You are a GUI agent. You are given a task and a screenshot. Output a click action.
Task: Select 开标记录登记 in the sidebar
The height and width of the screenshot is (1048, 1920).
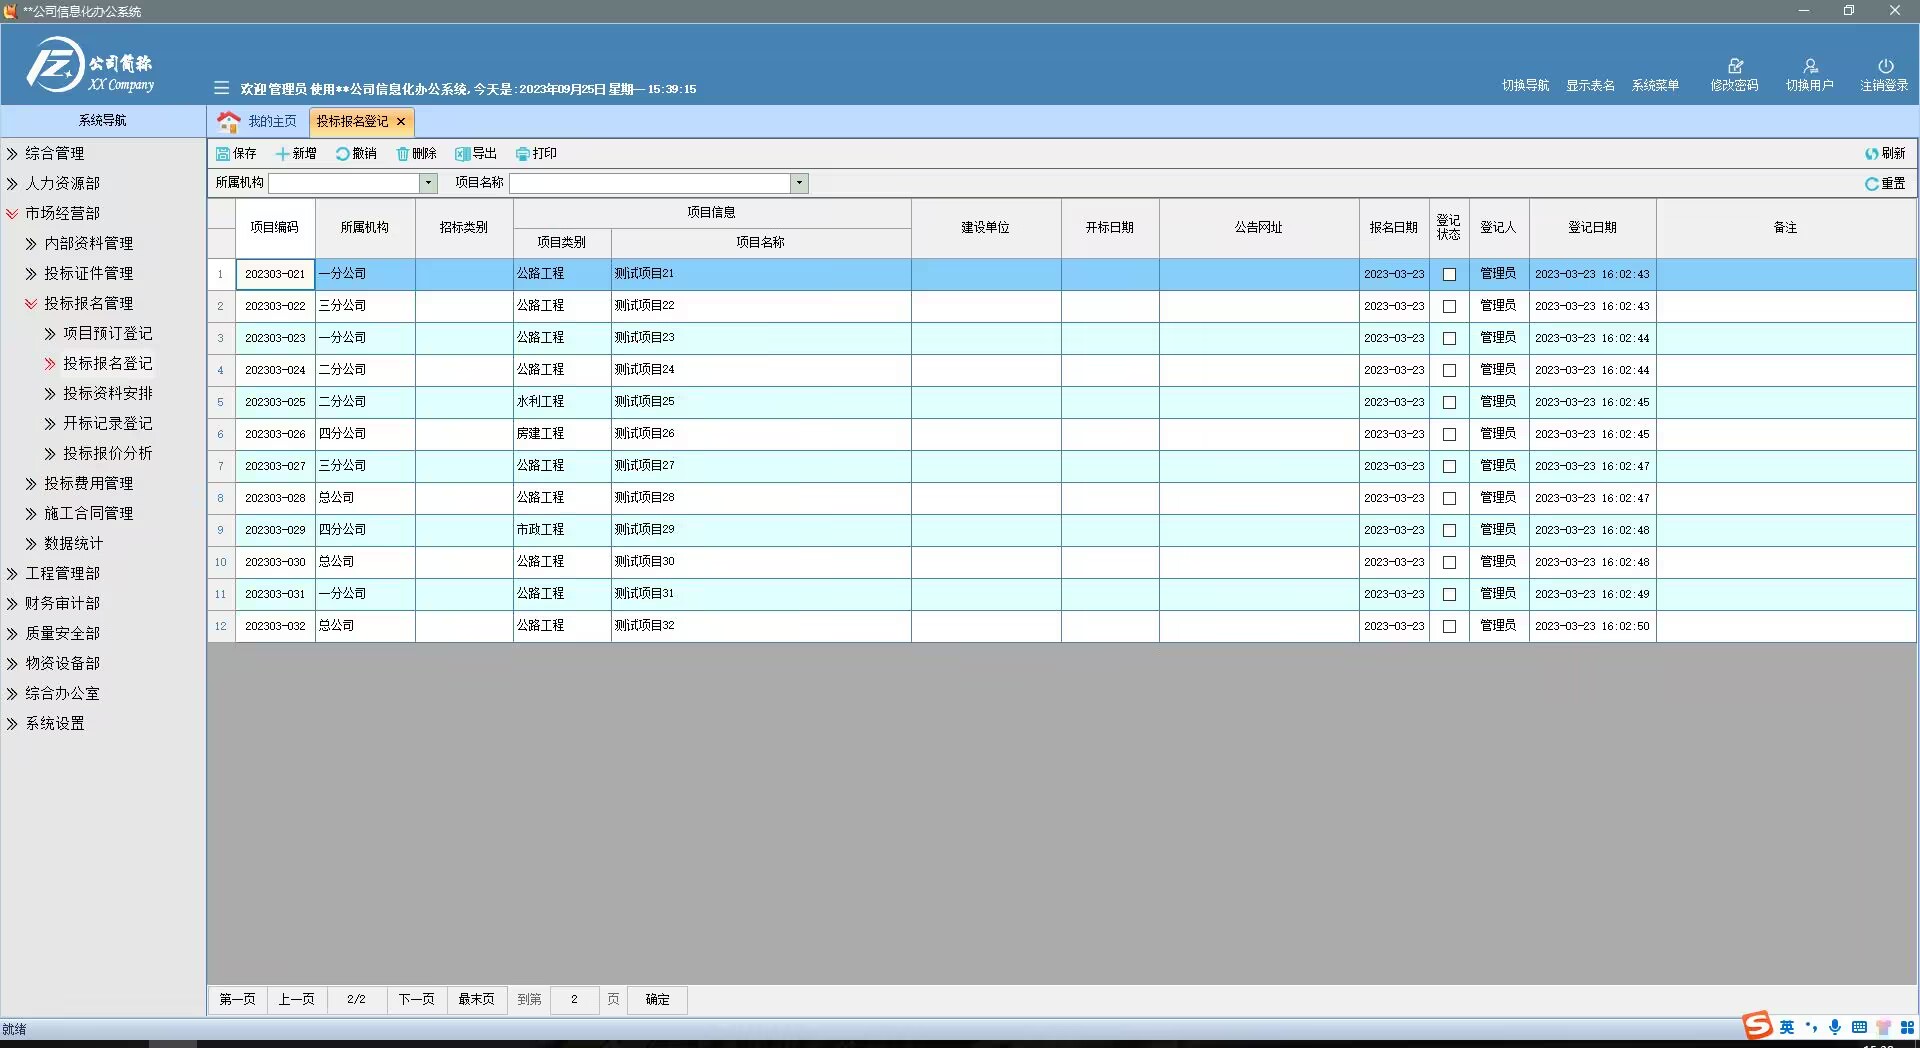pyautogui.click(x=107, y=424)
